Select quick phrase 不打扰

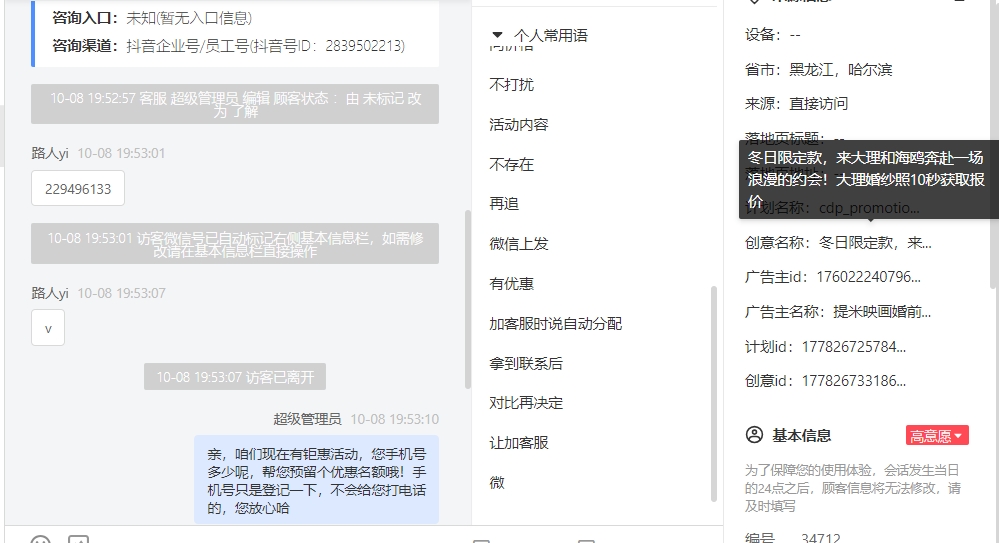tap(512, 85)
